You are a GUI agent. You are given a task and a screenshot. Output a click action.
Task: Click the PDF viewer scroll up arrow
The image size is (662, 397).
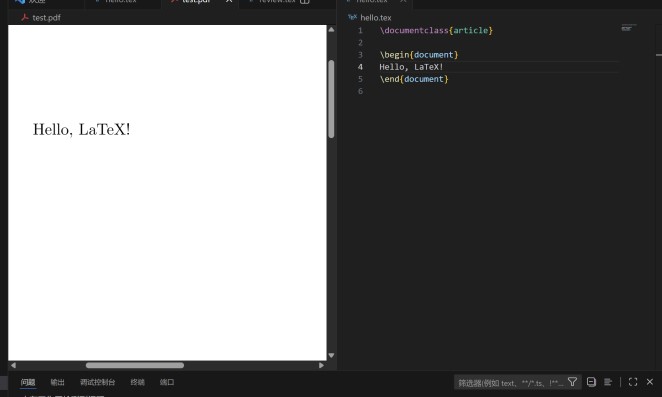point(331,30)
